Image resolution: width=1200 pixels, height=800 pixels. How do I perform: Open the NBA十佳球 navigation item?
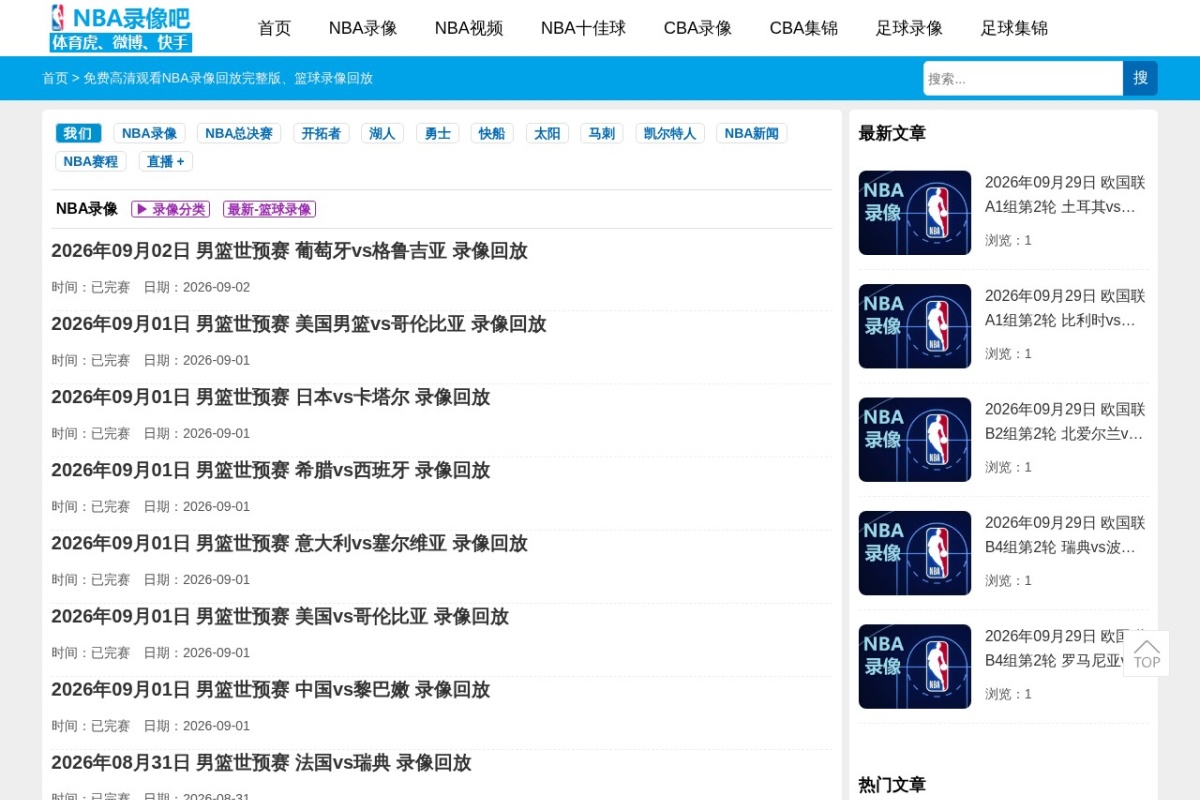pos(583,28)
